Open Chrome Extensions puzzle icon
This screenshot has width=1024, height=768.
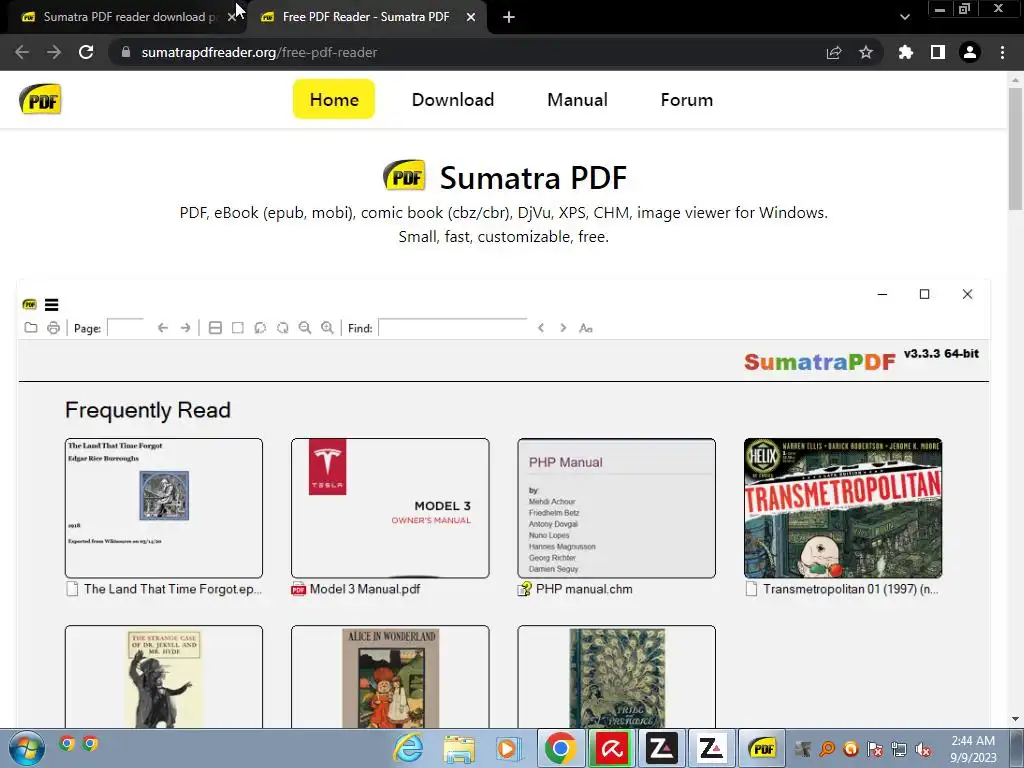[x=905, y=52]
